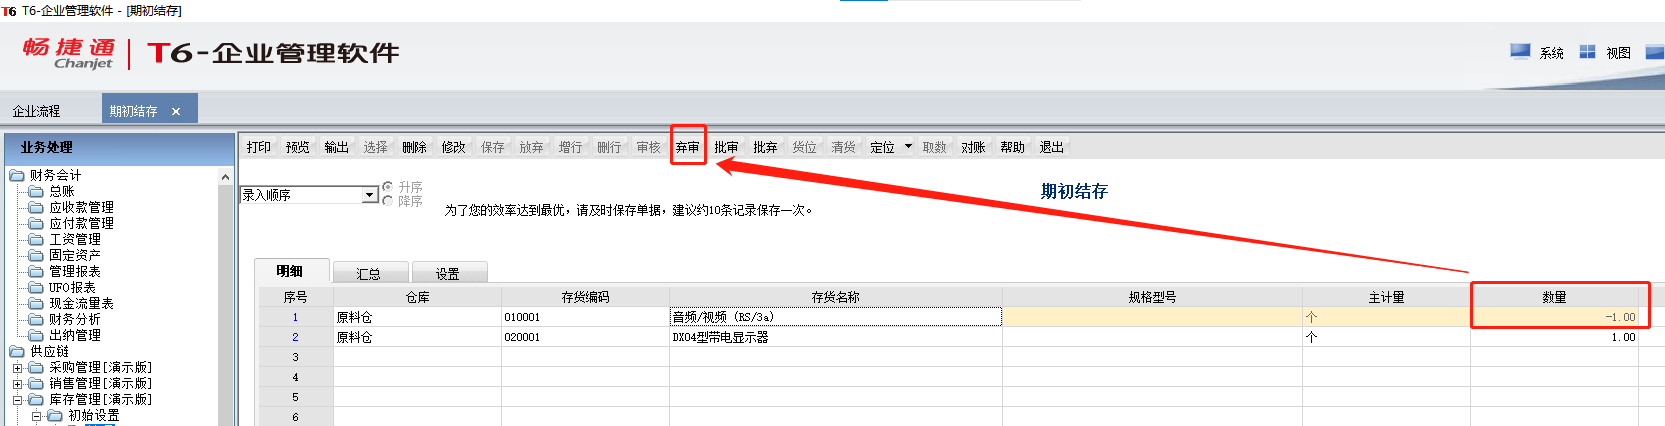This screenshot has width=1665, height=426.
Task: Open 出纳管理 in the tree
Action: [75, 335]
